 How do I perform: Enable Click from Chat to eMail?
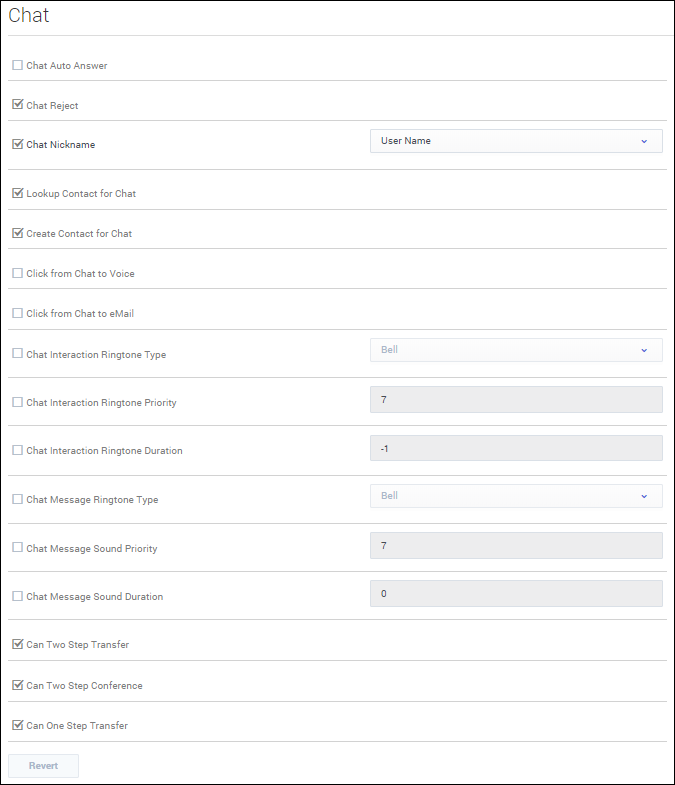coord(17,313)
